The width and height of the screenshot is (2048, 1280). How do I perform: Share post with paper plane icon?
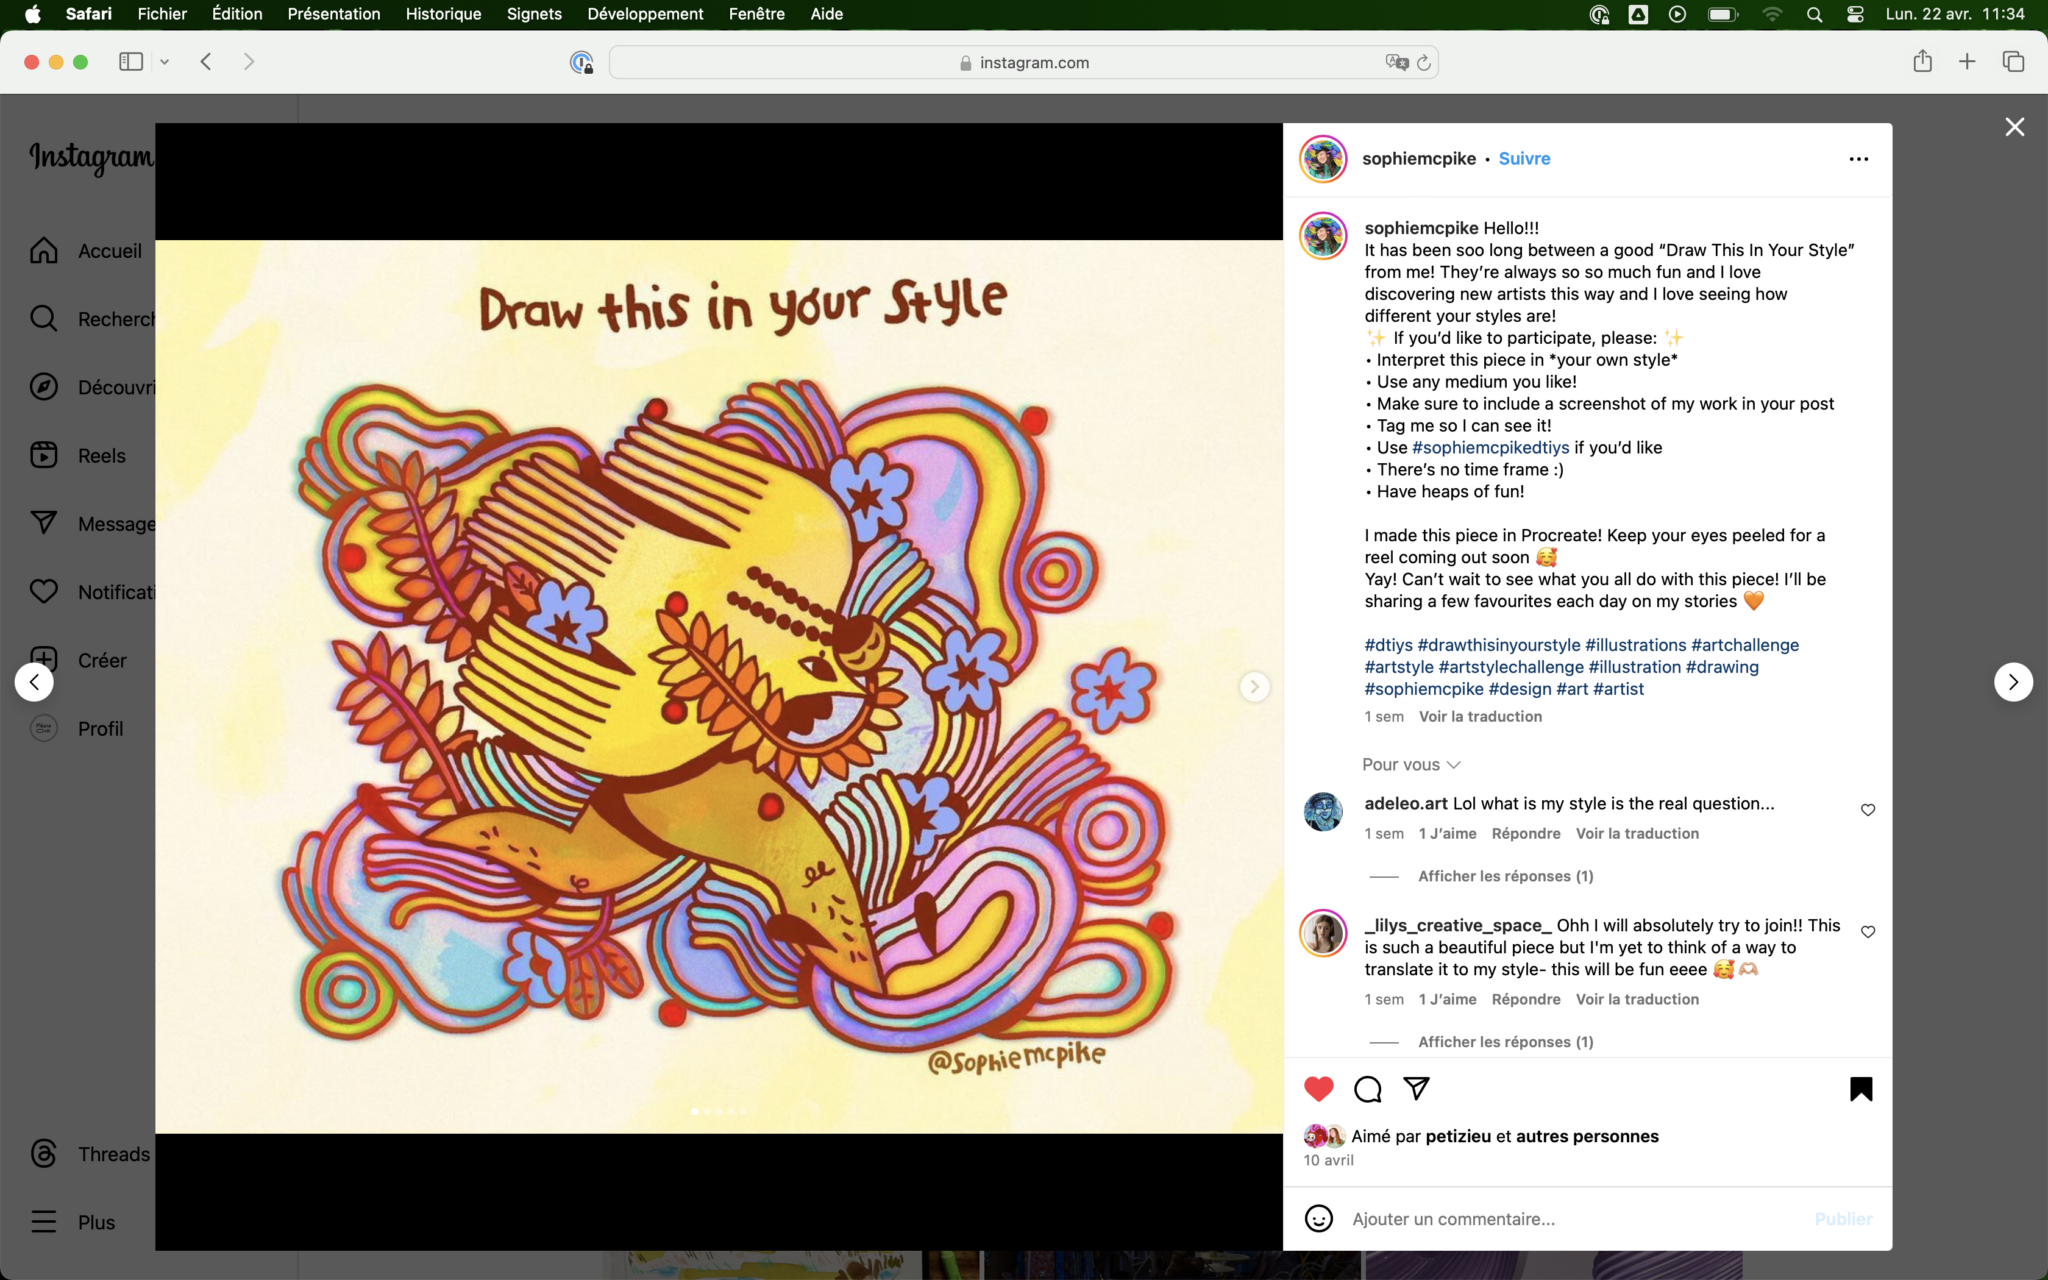pyautogui.click(x=1416, y=1088)
